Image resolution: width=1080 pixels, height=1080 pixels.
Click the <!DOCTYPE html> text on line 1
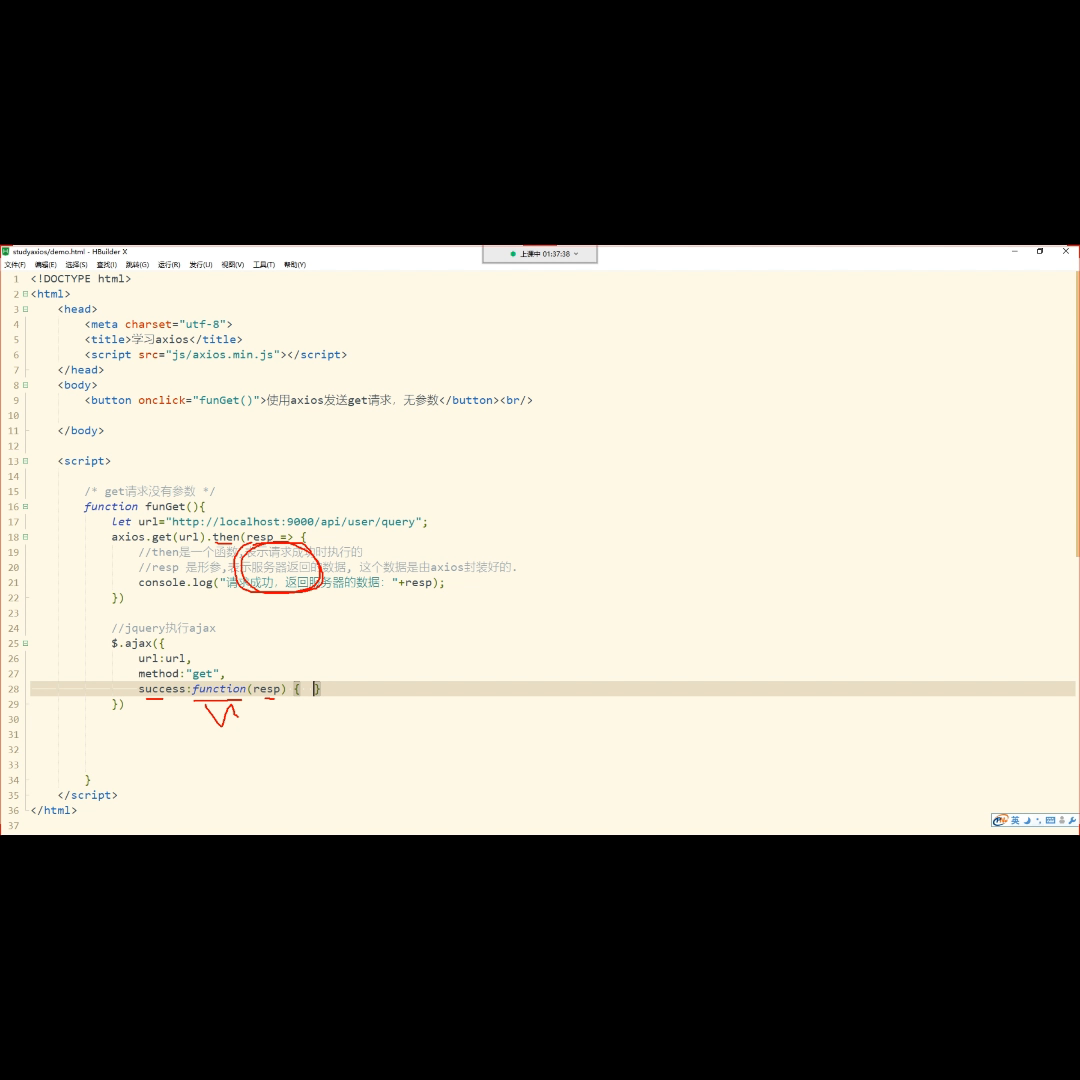coord(81,279)
